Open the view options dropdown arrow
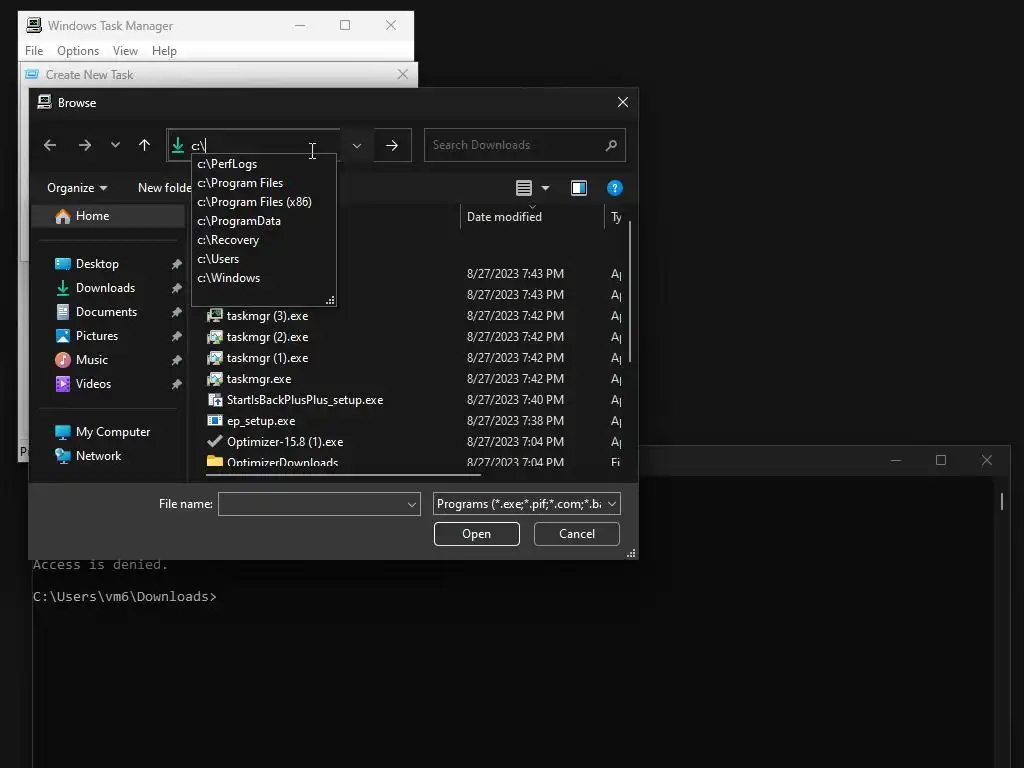Viewport: 1024px width, 768px height. (x=545, y=188)
